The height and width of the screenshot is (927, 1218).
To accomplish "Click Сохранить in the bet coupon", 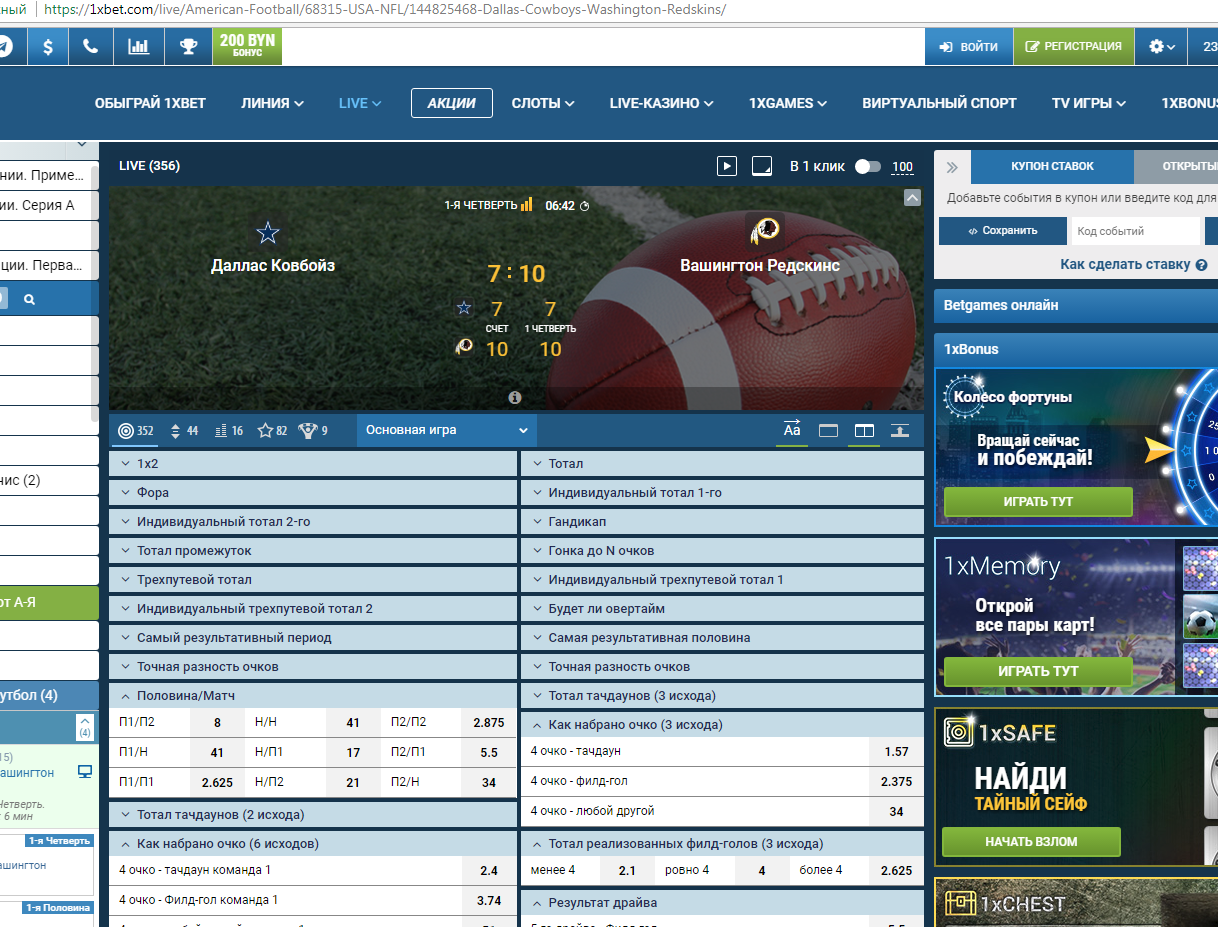I will click(1002, 231).
